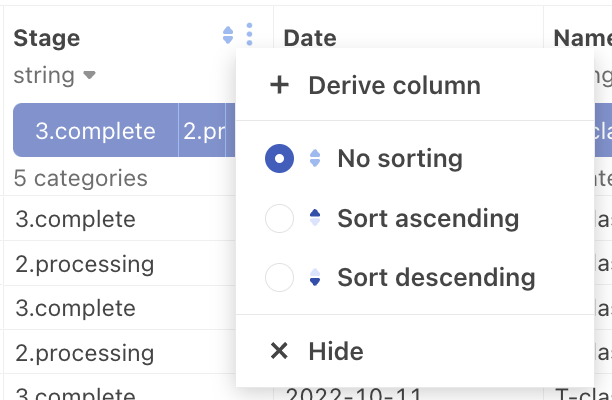Select the No sorting radio button
The image size is (612, 400).
[280, 158]
